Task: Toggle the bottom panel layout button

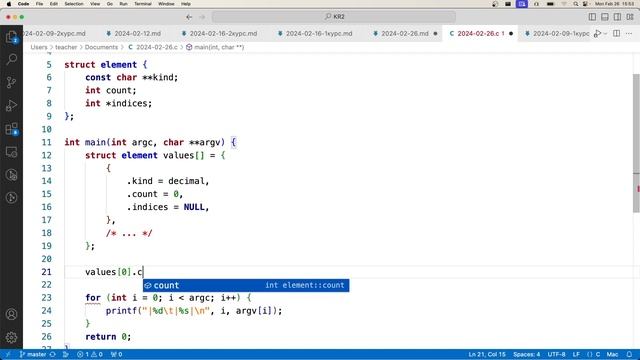Action: [605, 17]
